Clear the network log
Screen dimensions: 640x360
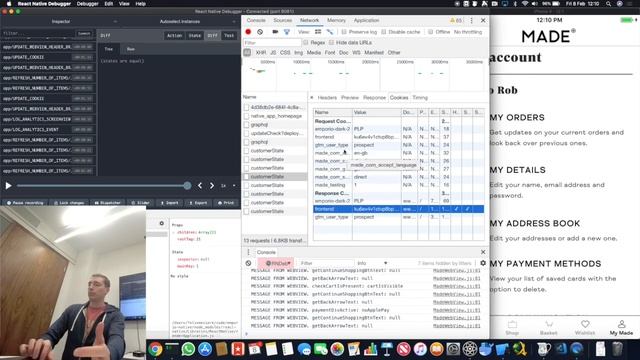point(260,32)
